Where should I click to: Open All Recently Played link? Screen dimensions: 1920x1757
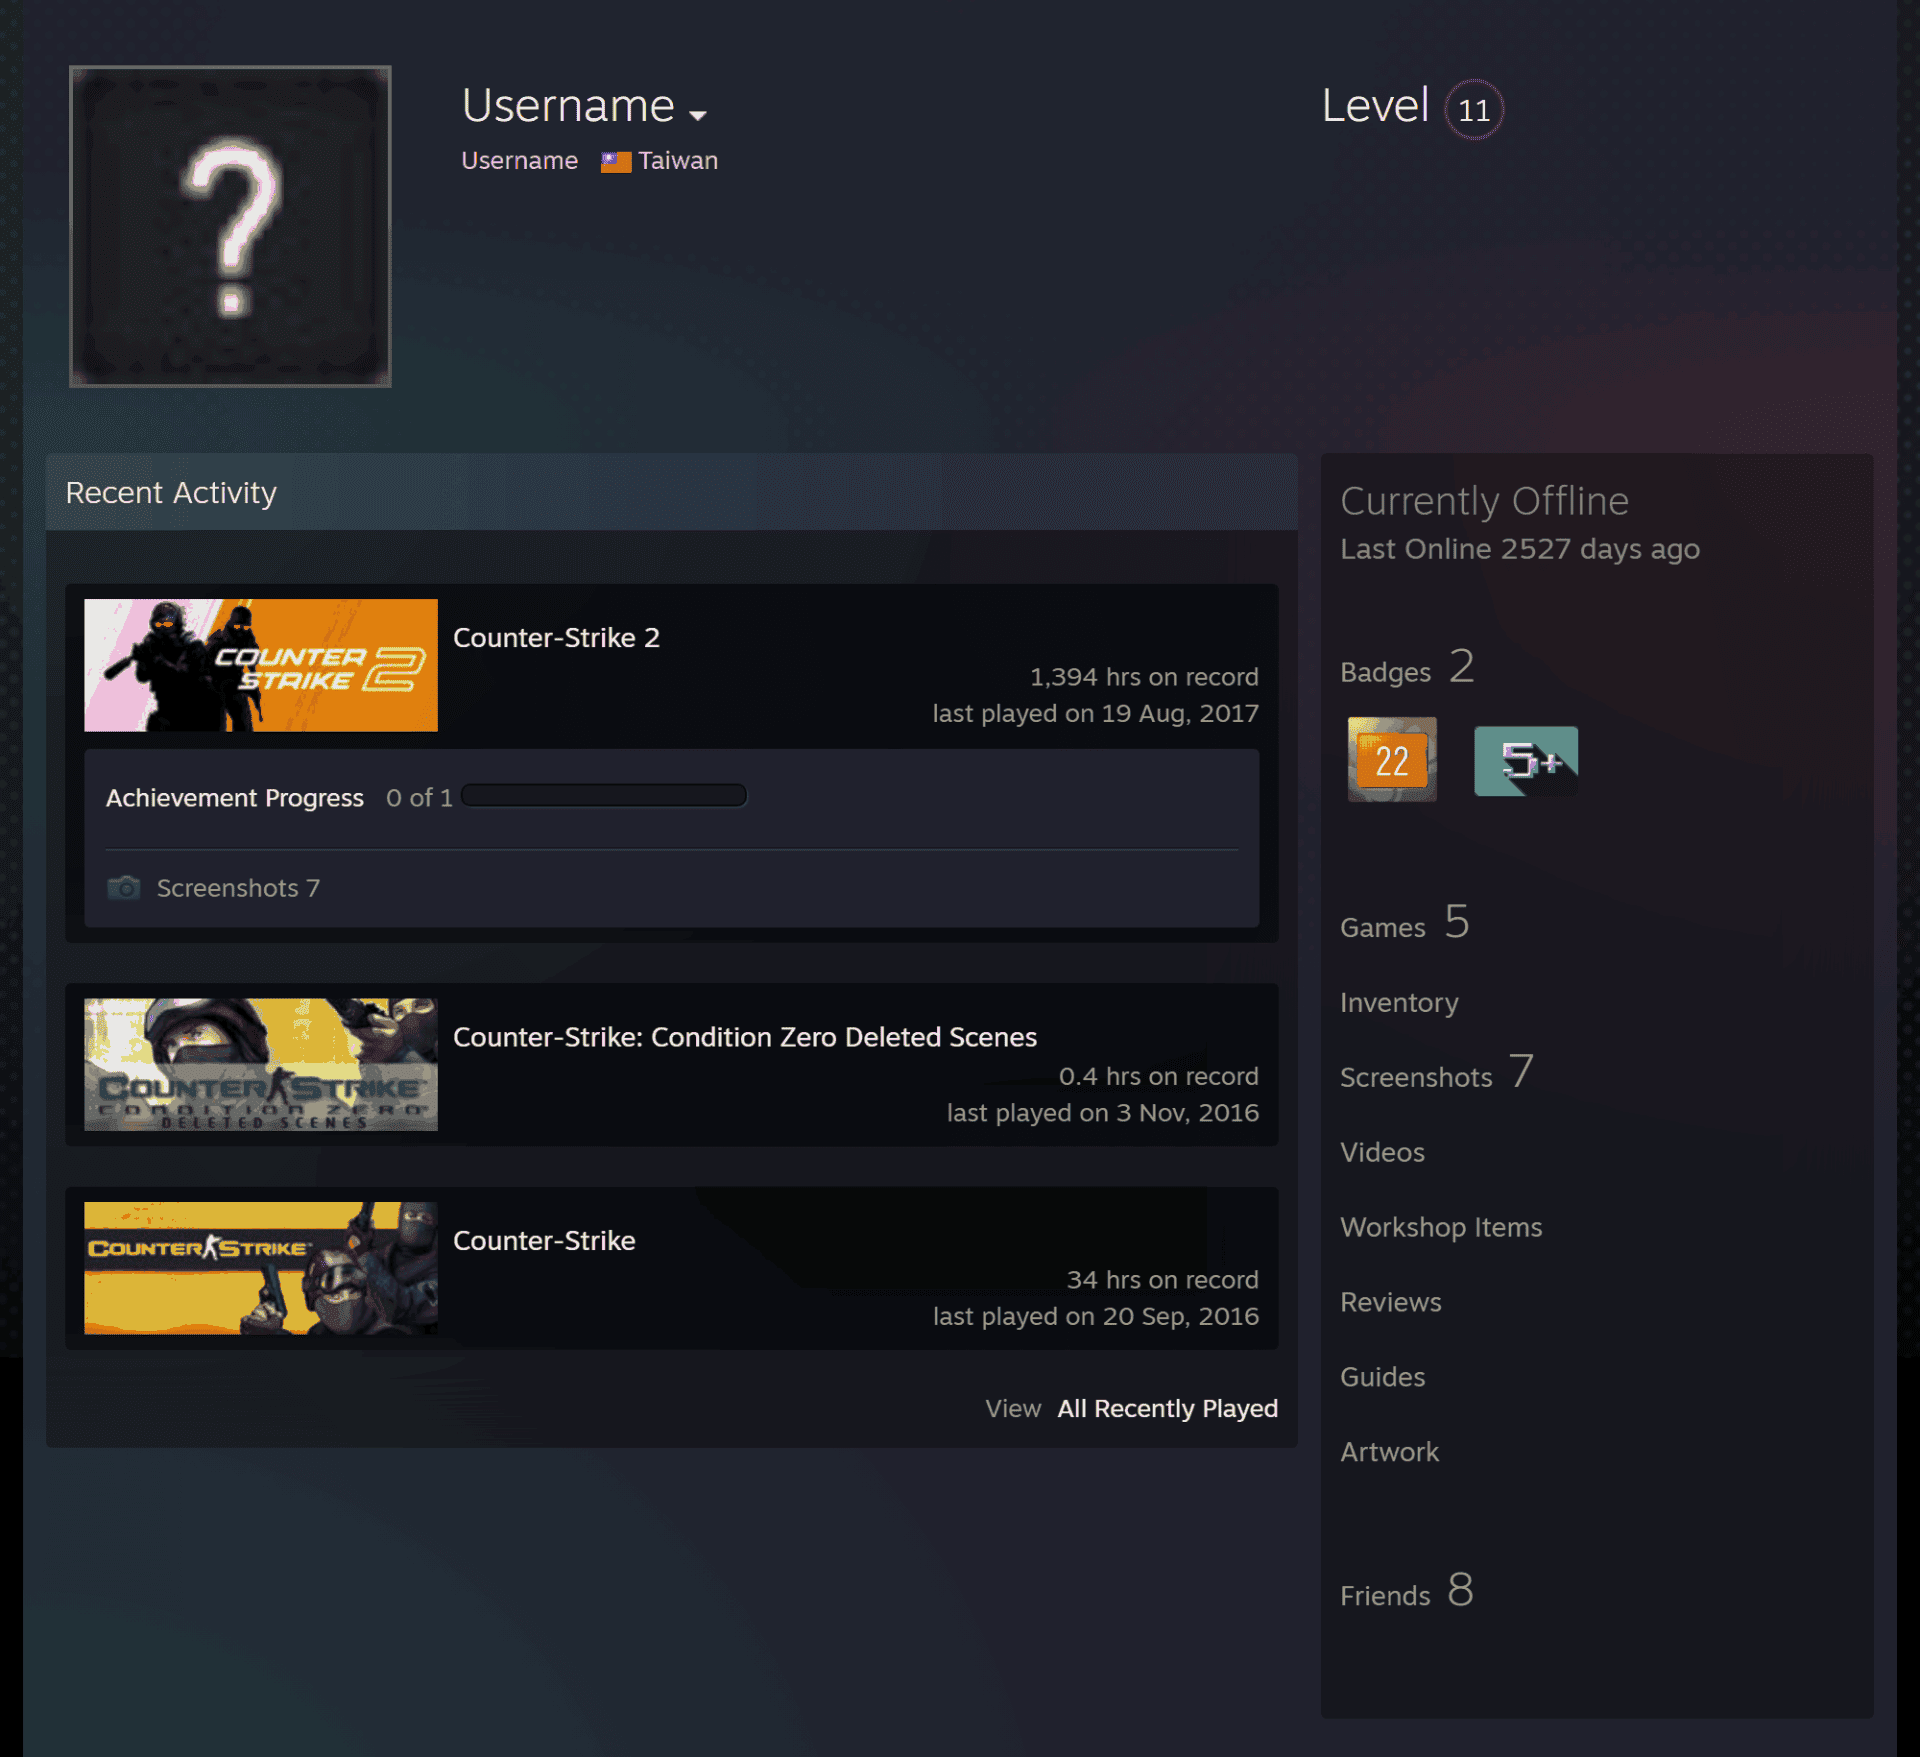1167,1408
